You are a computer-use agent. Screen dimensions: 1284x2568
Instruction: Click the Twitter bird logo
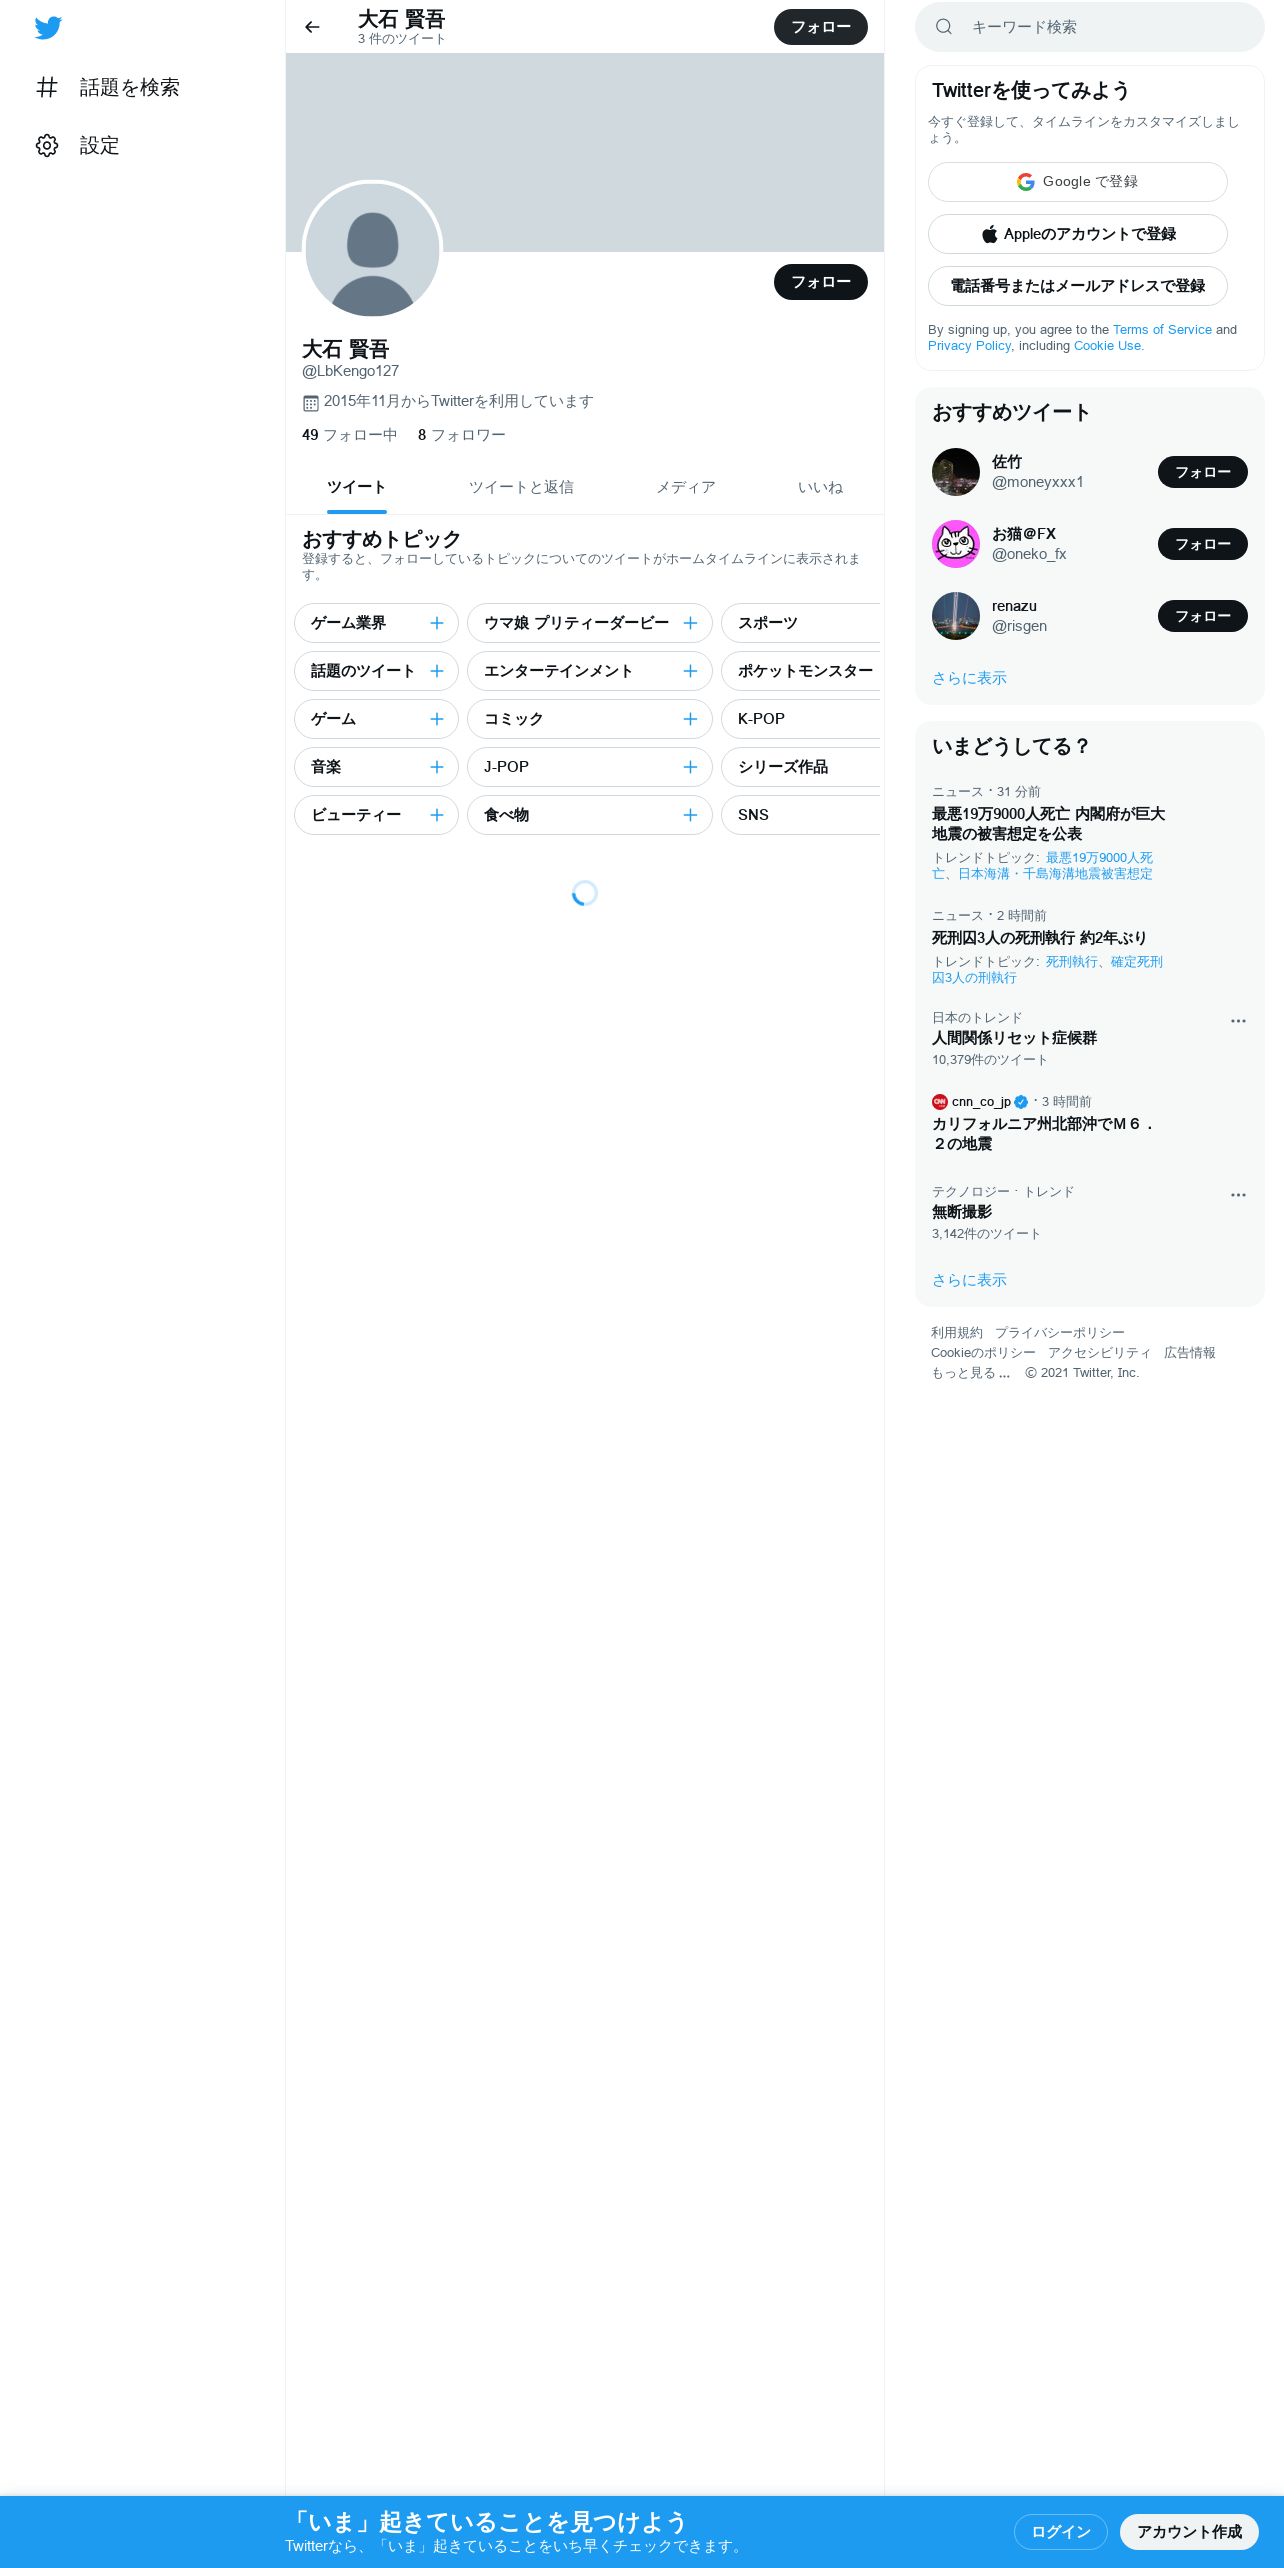48,28
